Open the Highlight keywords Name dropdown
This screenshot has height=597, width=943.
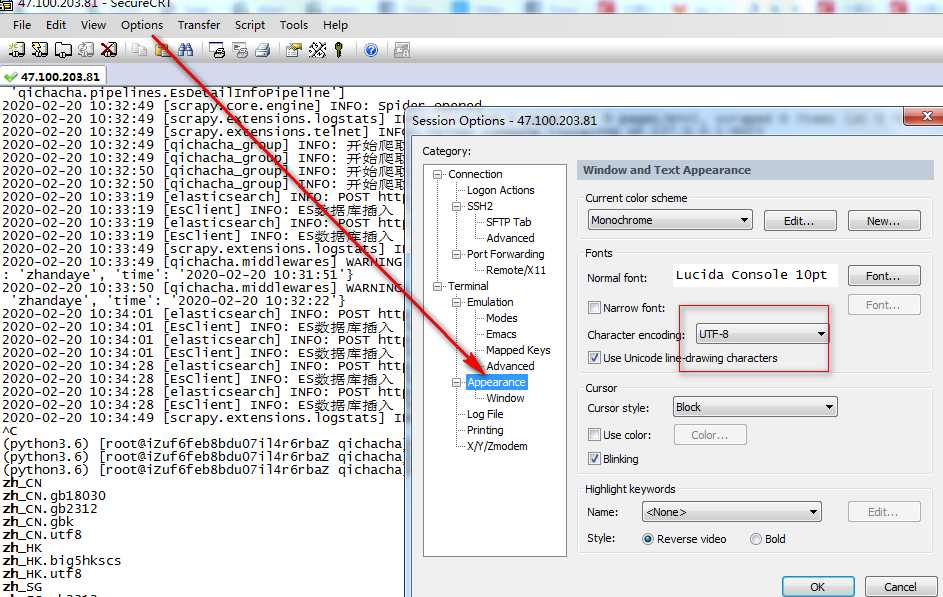click(731, 512)
